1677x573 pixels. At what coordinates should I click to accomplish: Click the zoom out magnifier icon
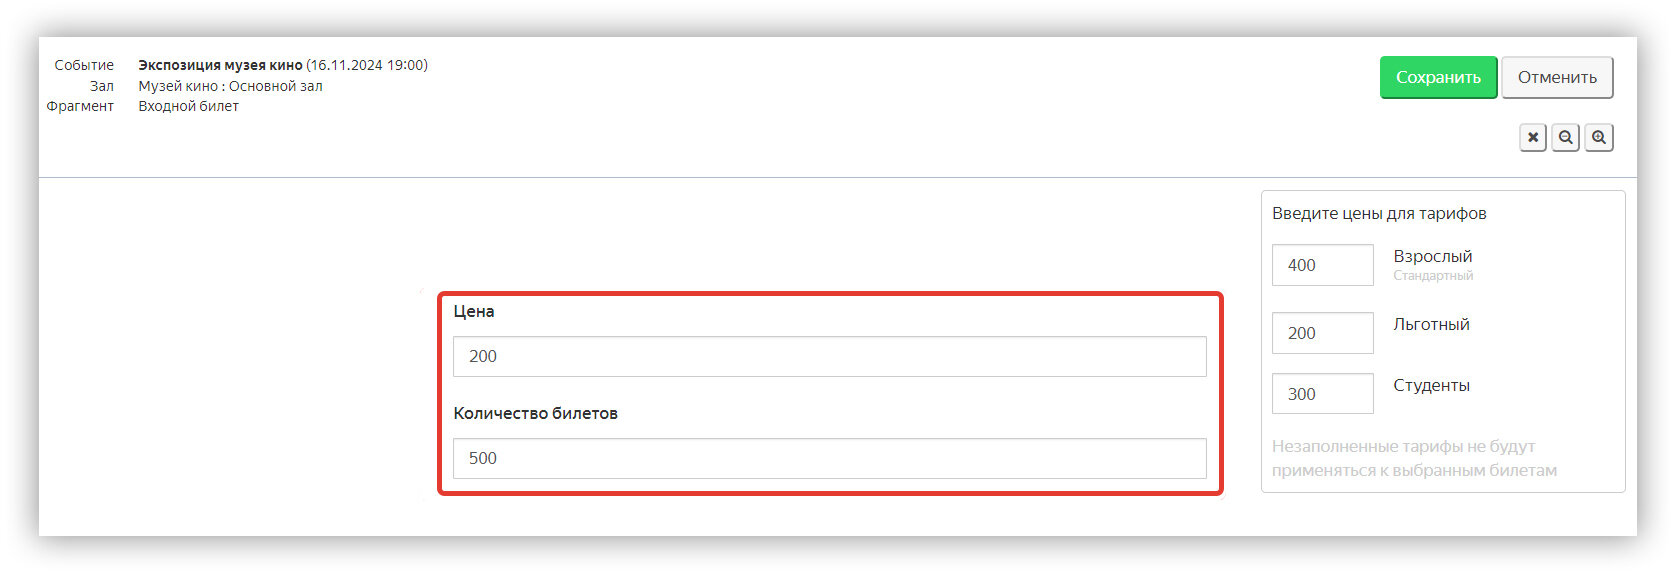[1566, 138]
